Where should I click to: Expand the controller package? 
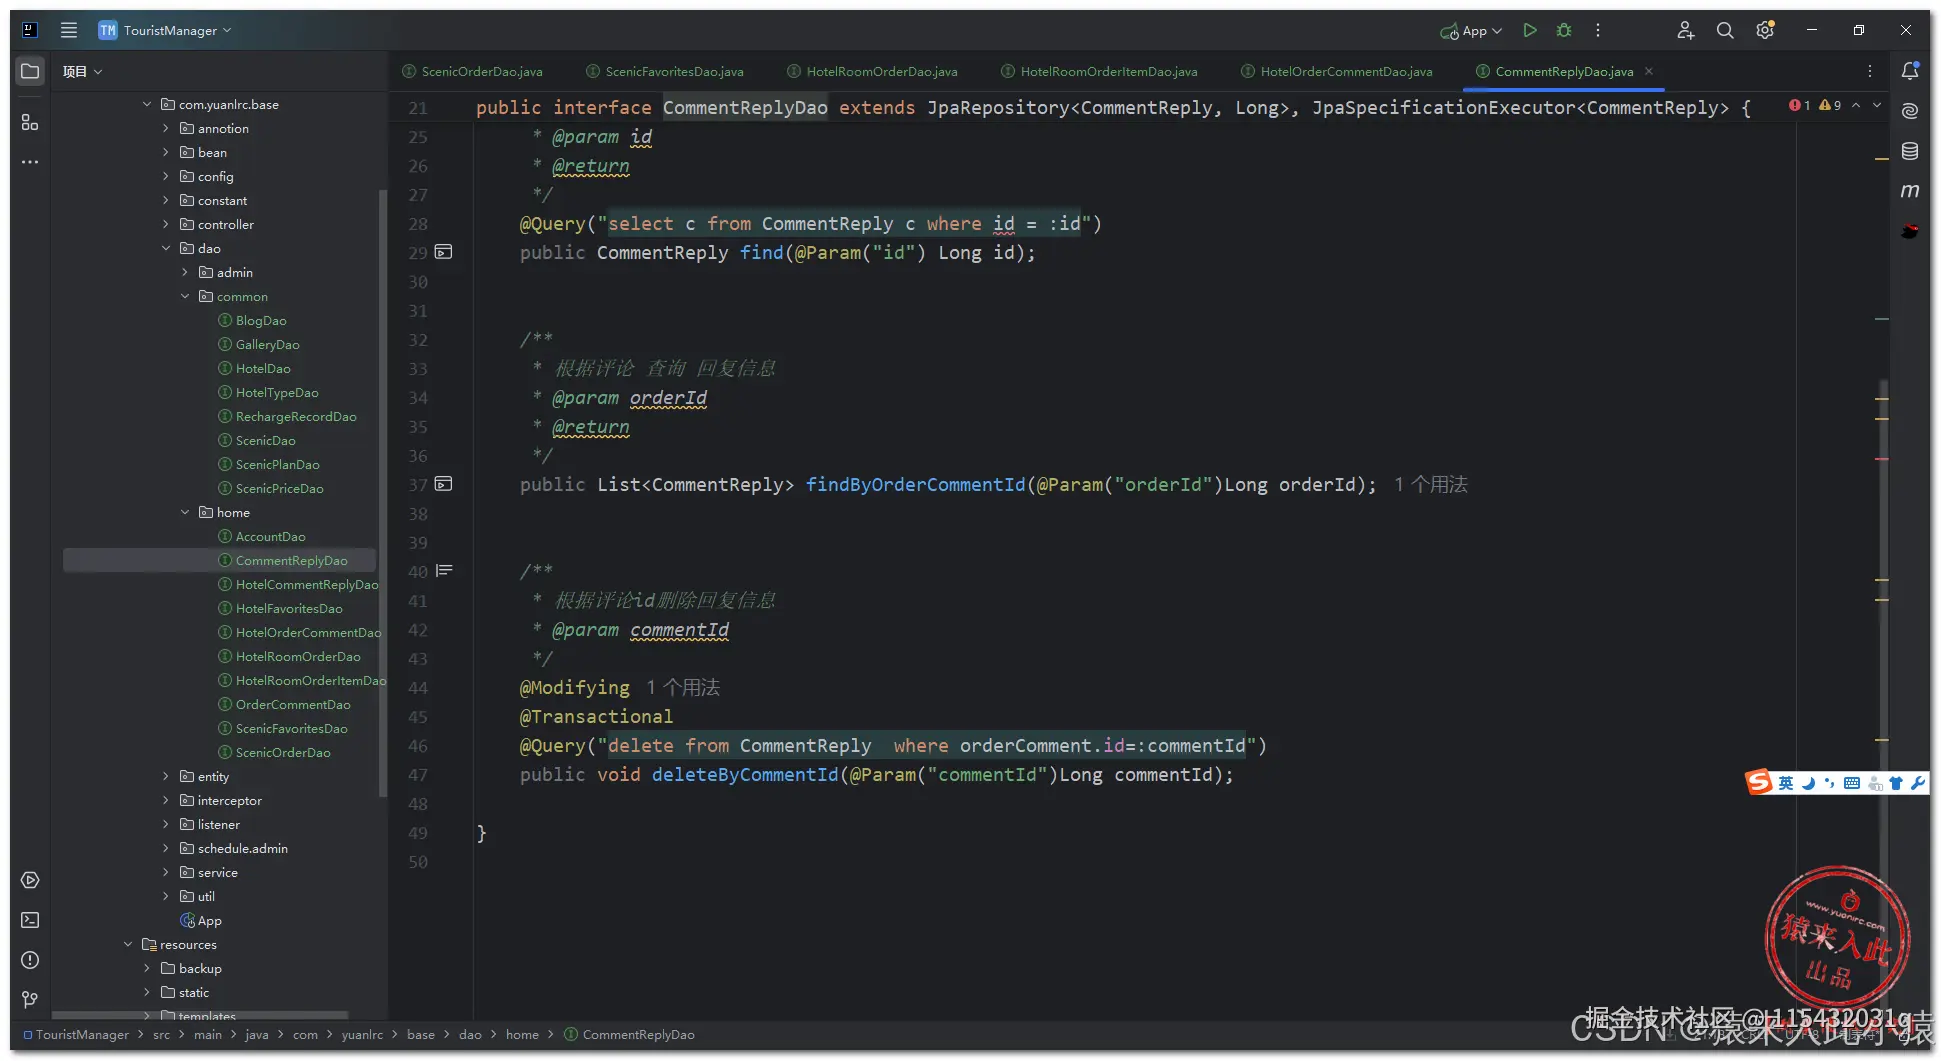[x=166, y=224]
